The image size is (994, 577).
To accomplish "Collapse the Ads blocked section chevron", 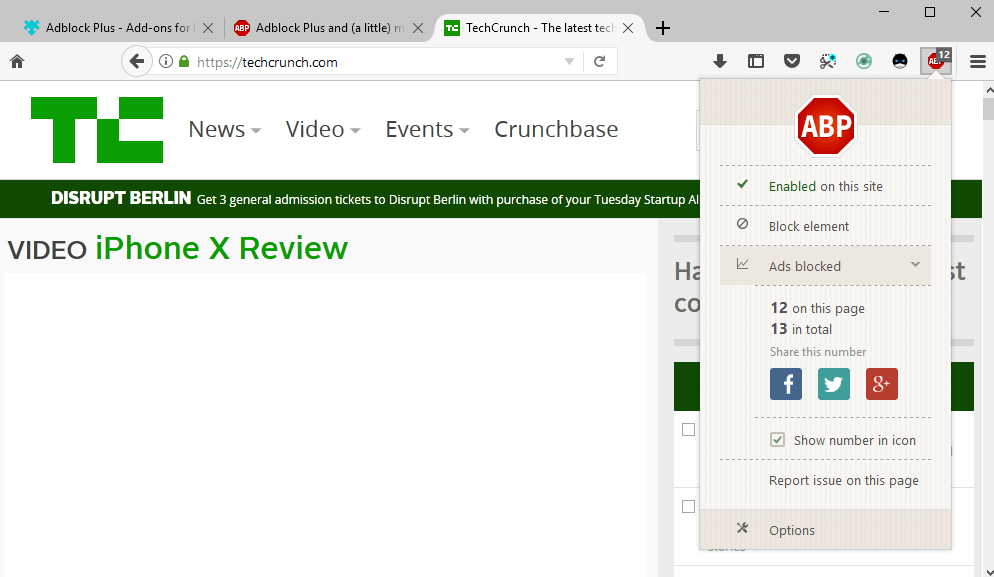I will pyautogui.click(x=915, y=264).
